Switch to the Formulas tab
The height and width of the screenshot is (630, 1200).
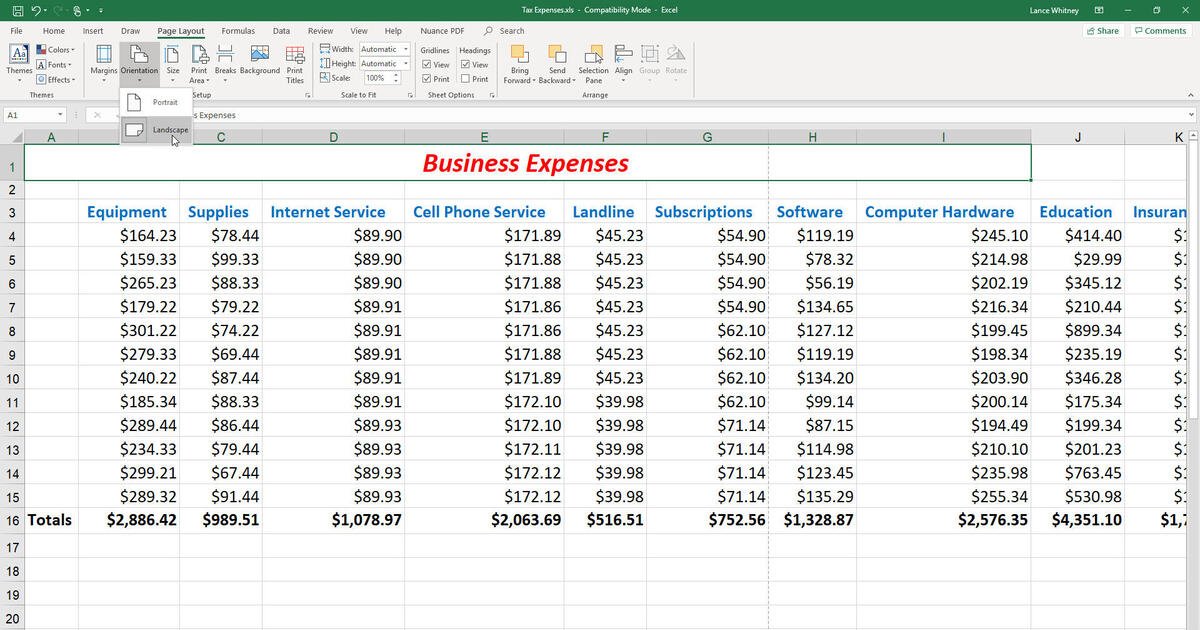tap(237, 30)
